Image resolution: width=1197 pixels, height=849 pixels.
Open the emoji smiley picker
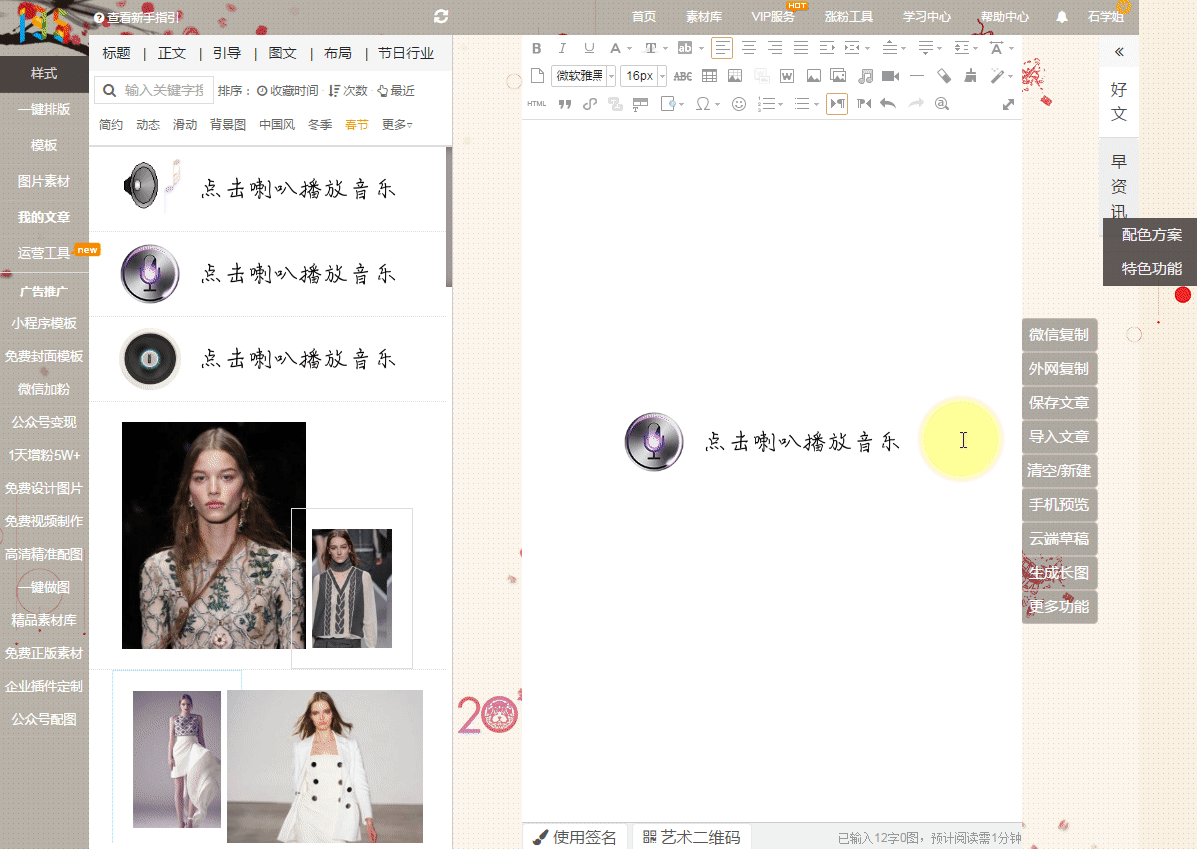click(x=739, y=104)
